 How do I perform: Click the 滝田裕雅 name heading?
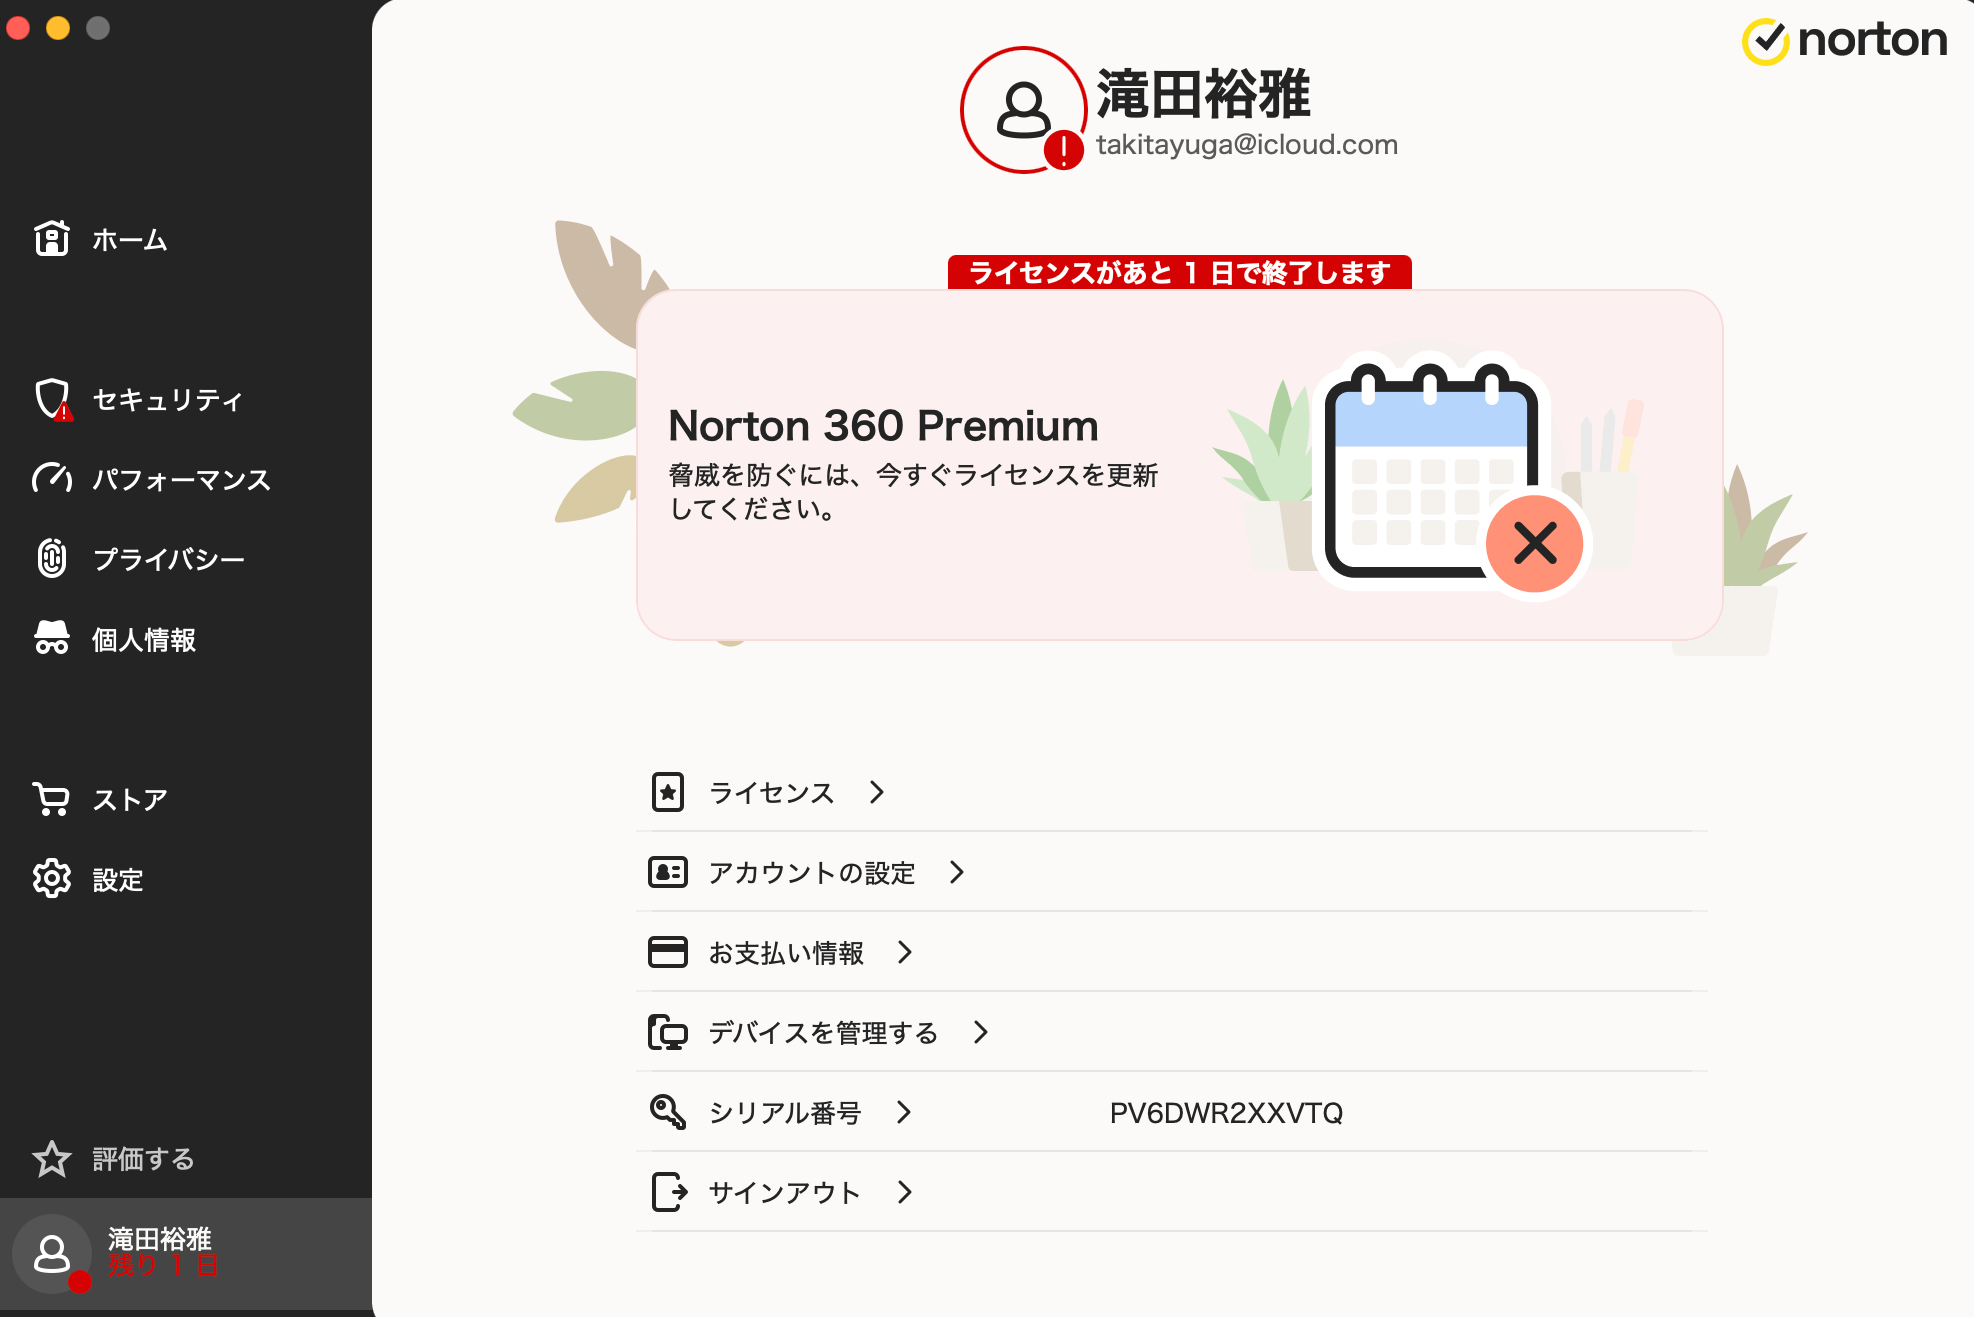tap(1204, 94)
